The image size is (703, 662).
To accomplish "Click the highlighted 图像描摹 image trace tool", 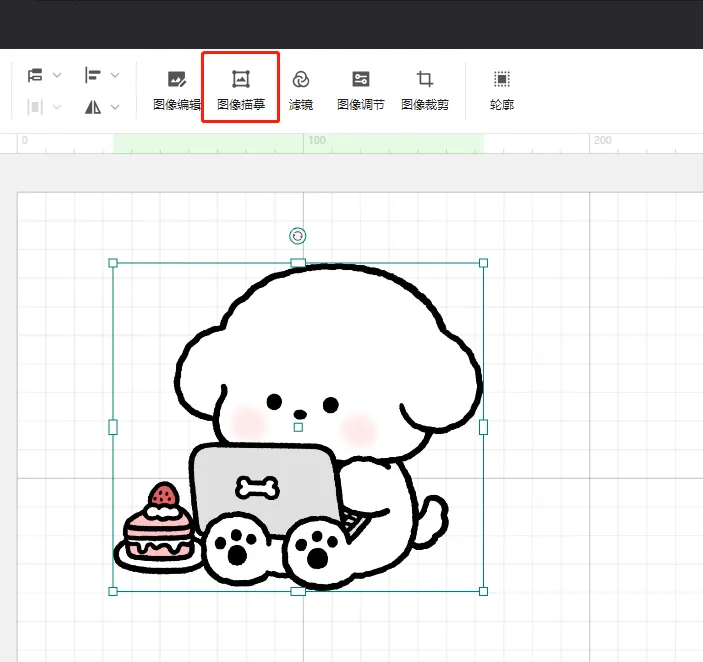I will click(x=240, y=89).
